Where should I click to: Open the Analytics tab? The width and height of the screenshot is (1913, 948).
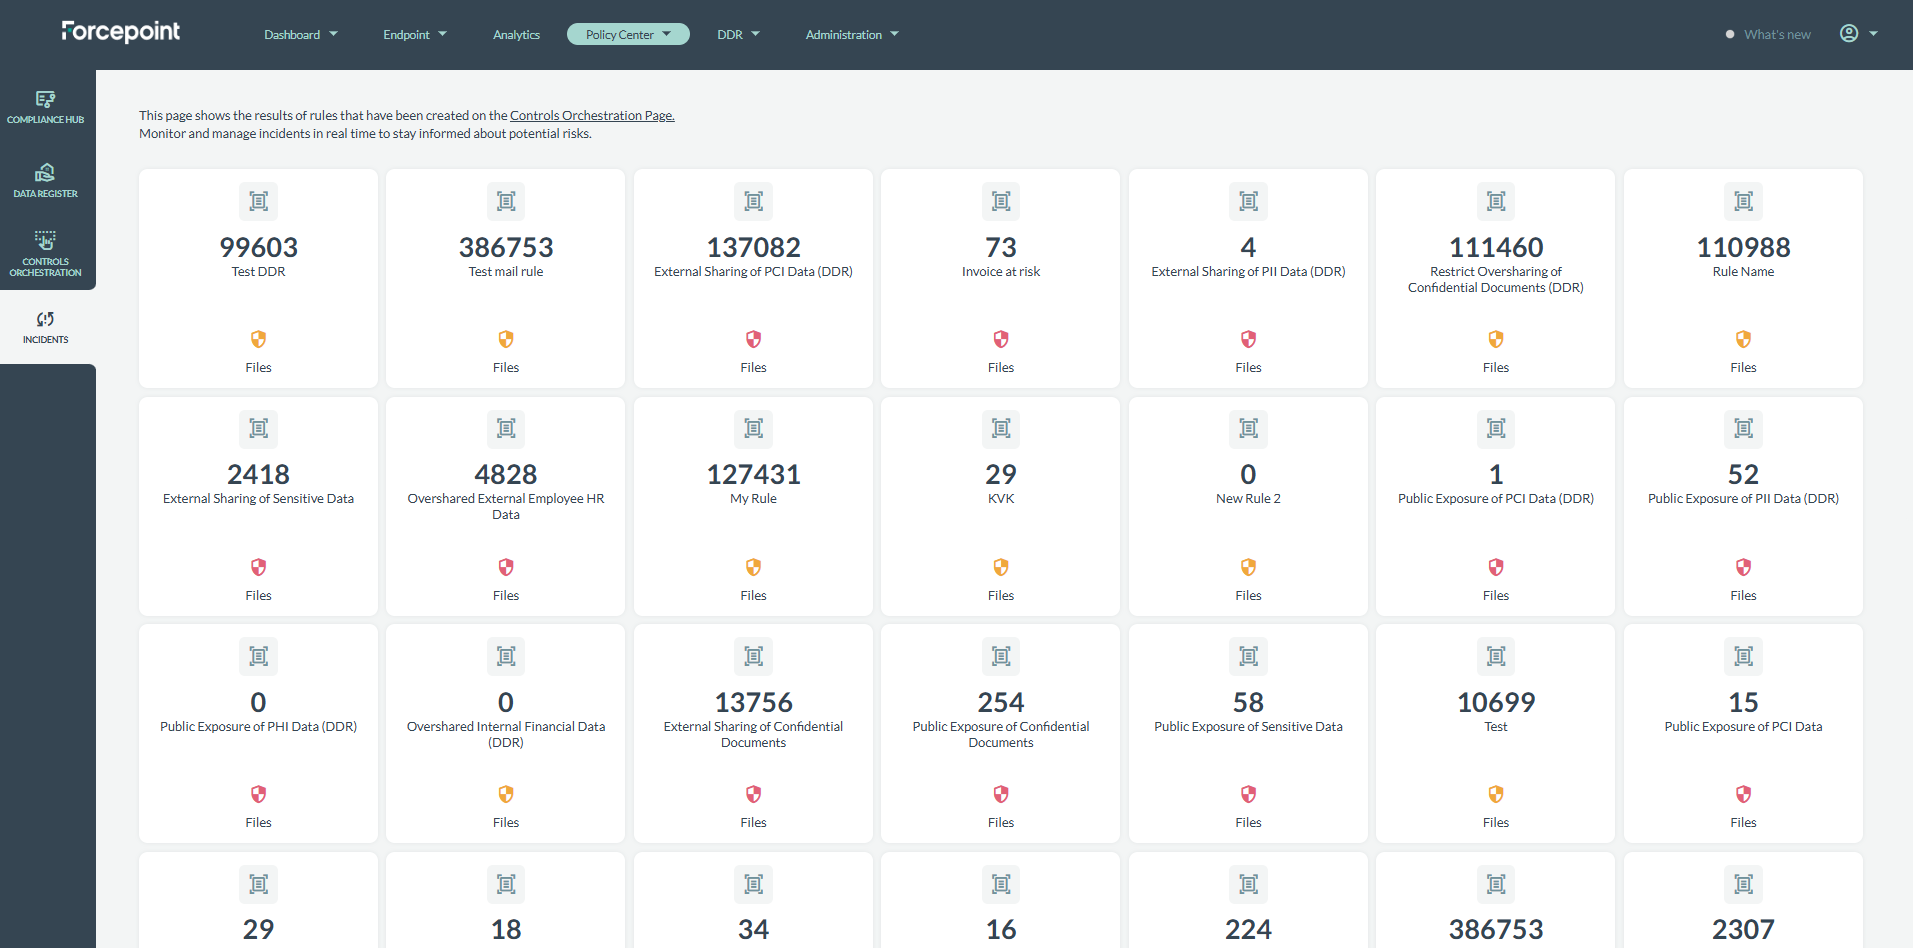tap(516, 34)
